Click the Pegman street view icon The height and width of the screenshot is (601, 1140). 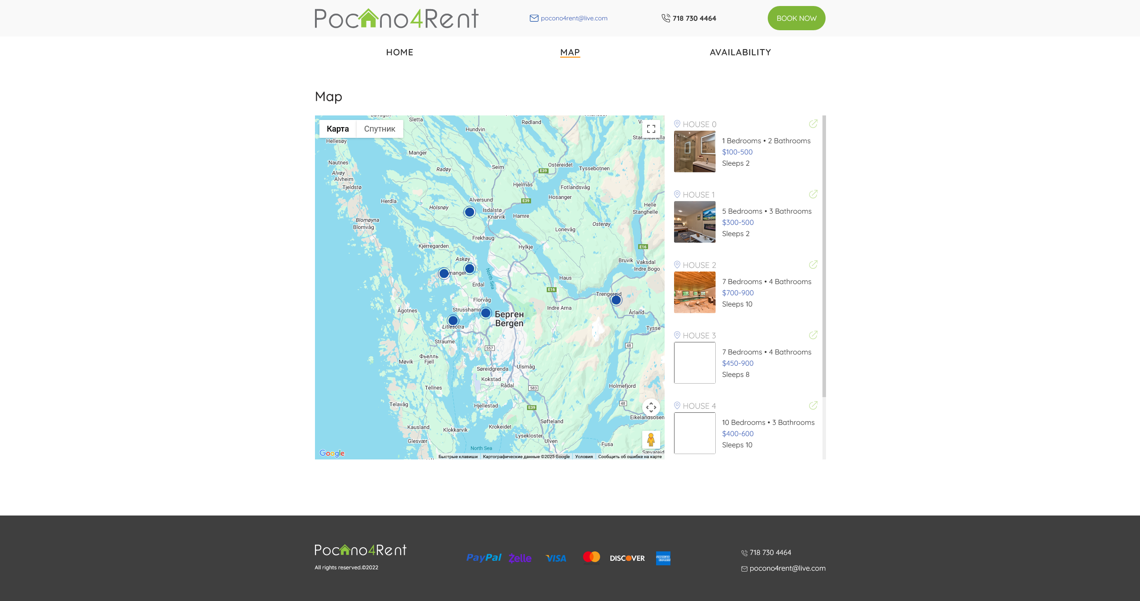click(651, 439)
